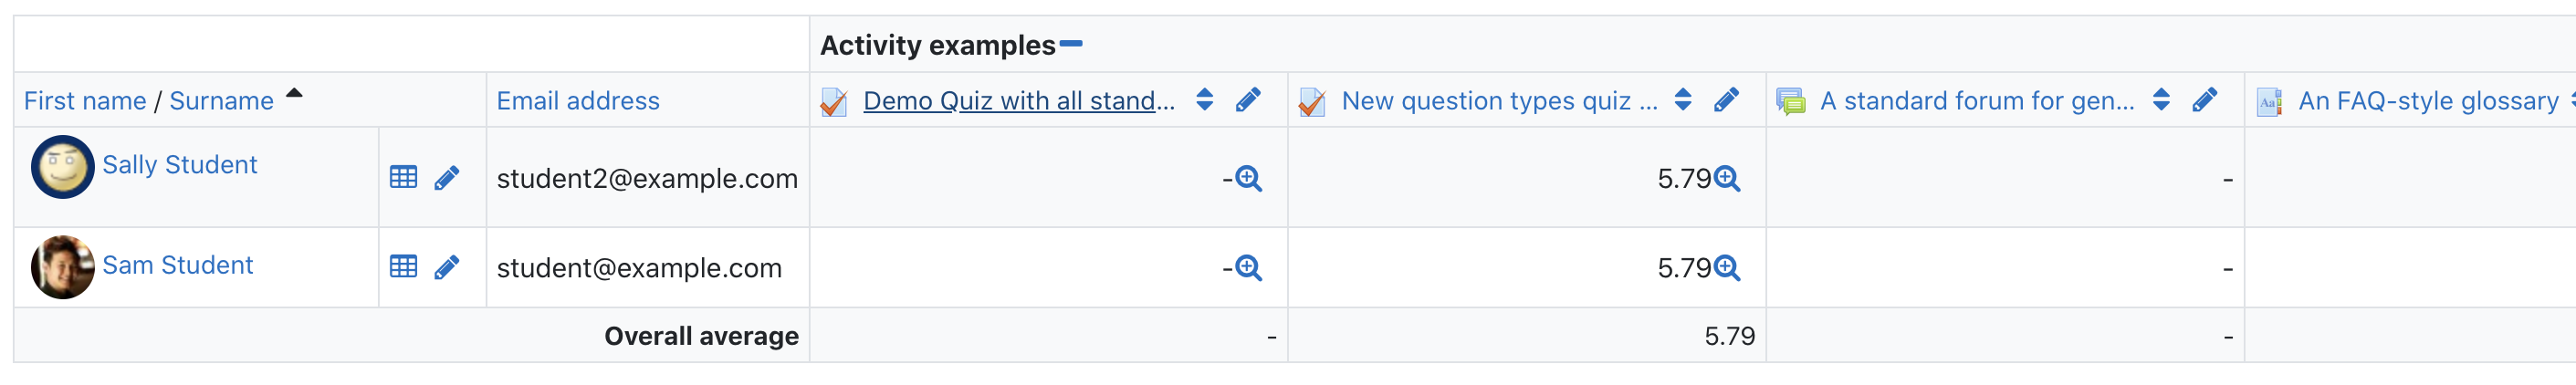
Task: Open Sam Student's grade report grid icon
Action: [404, 267]
